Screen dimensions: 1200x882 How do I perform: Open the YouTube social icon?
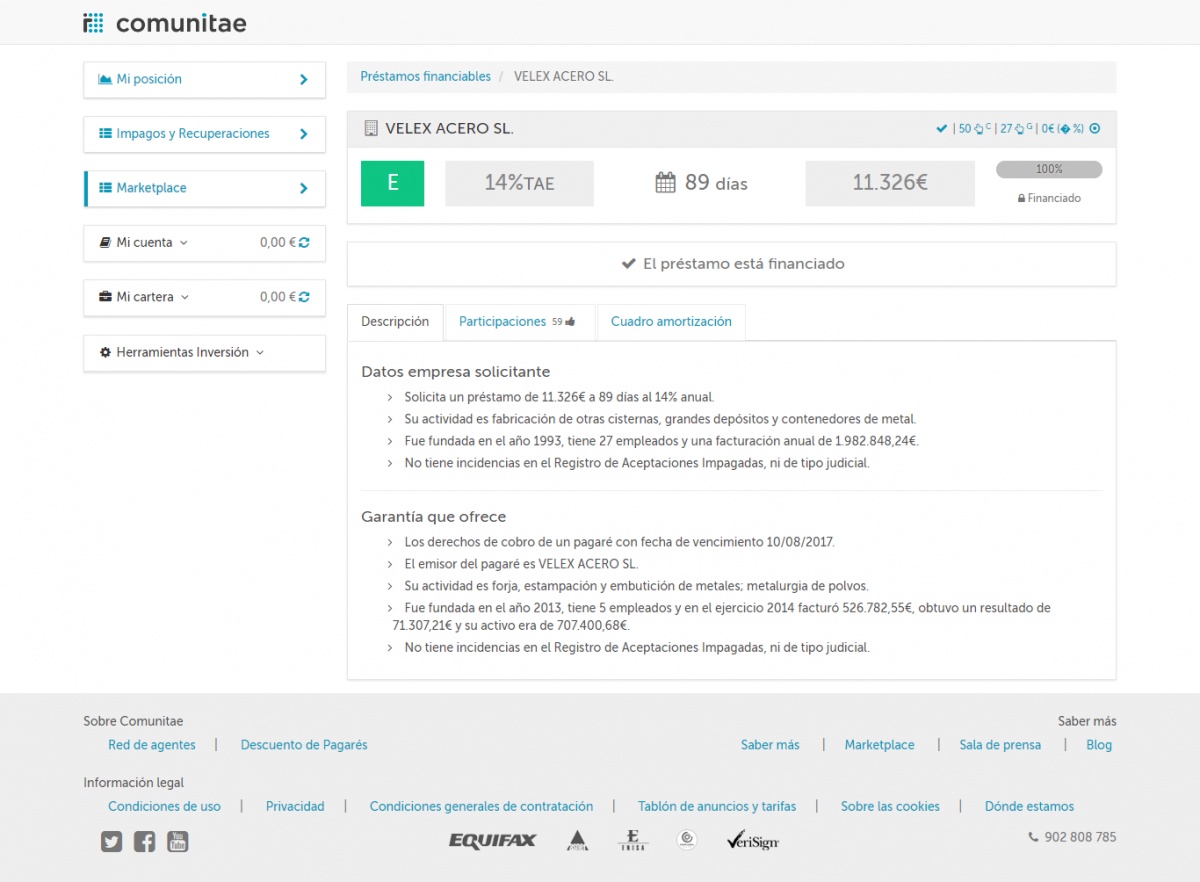coord(177,842)
